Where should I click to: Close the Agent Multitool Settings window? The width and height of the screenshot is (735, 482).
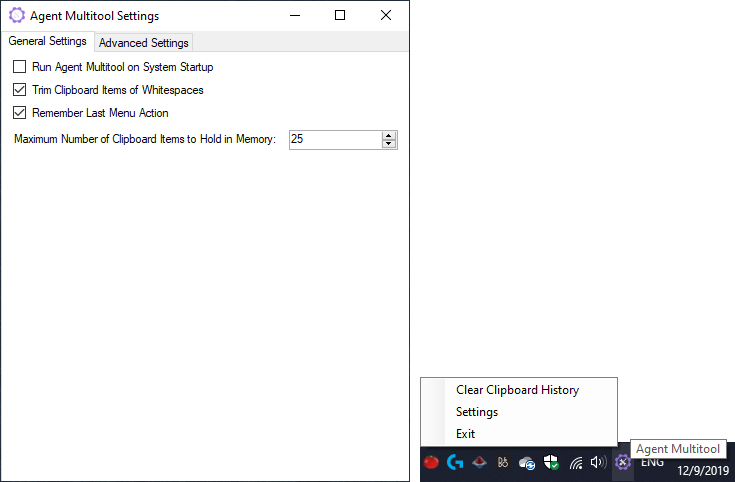386,15
